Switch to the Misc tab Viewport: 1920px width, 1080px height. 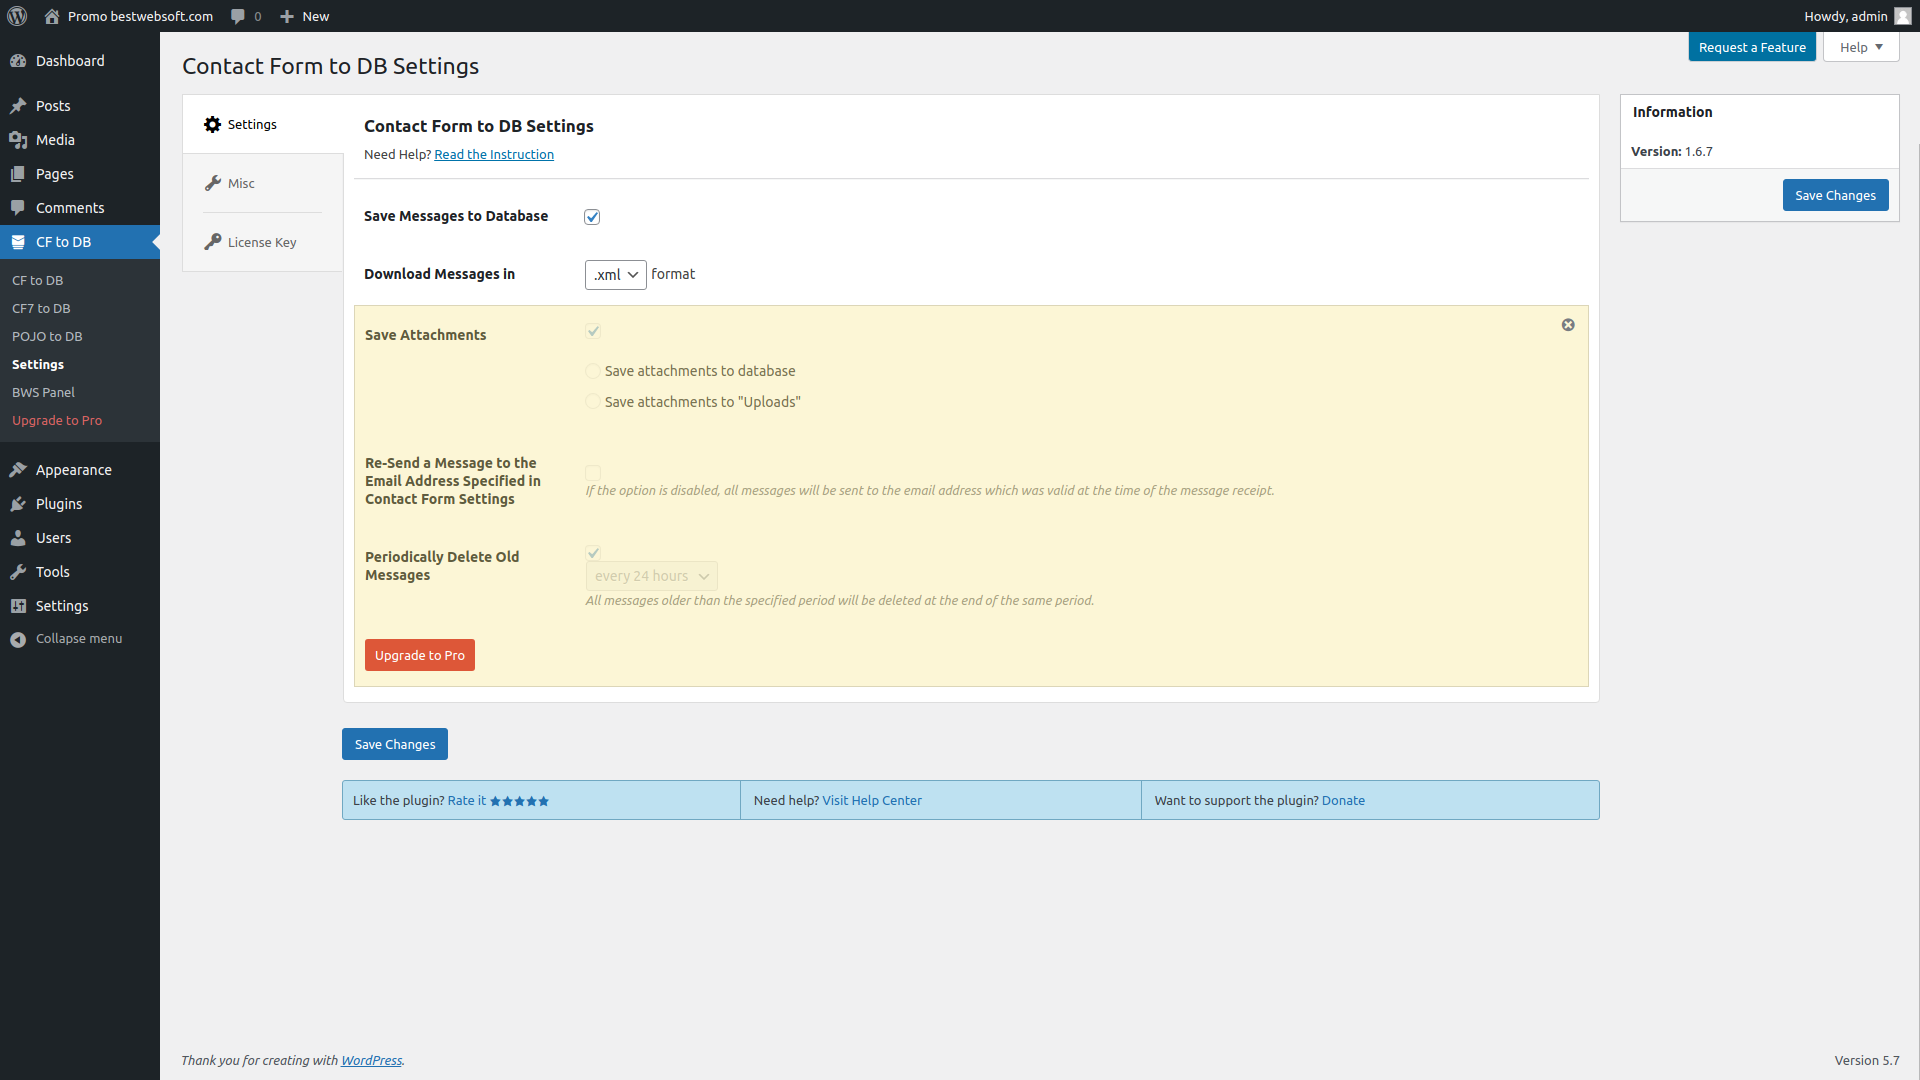[241, 184]
